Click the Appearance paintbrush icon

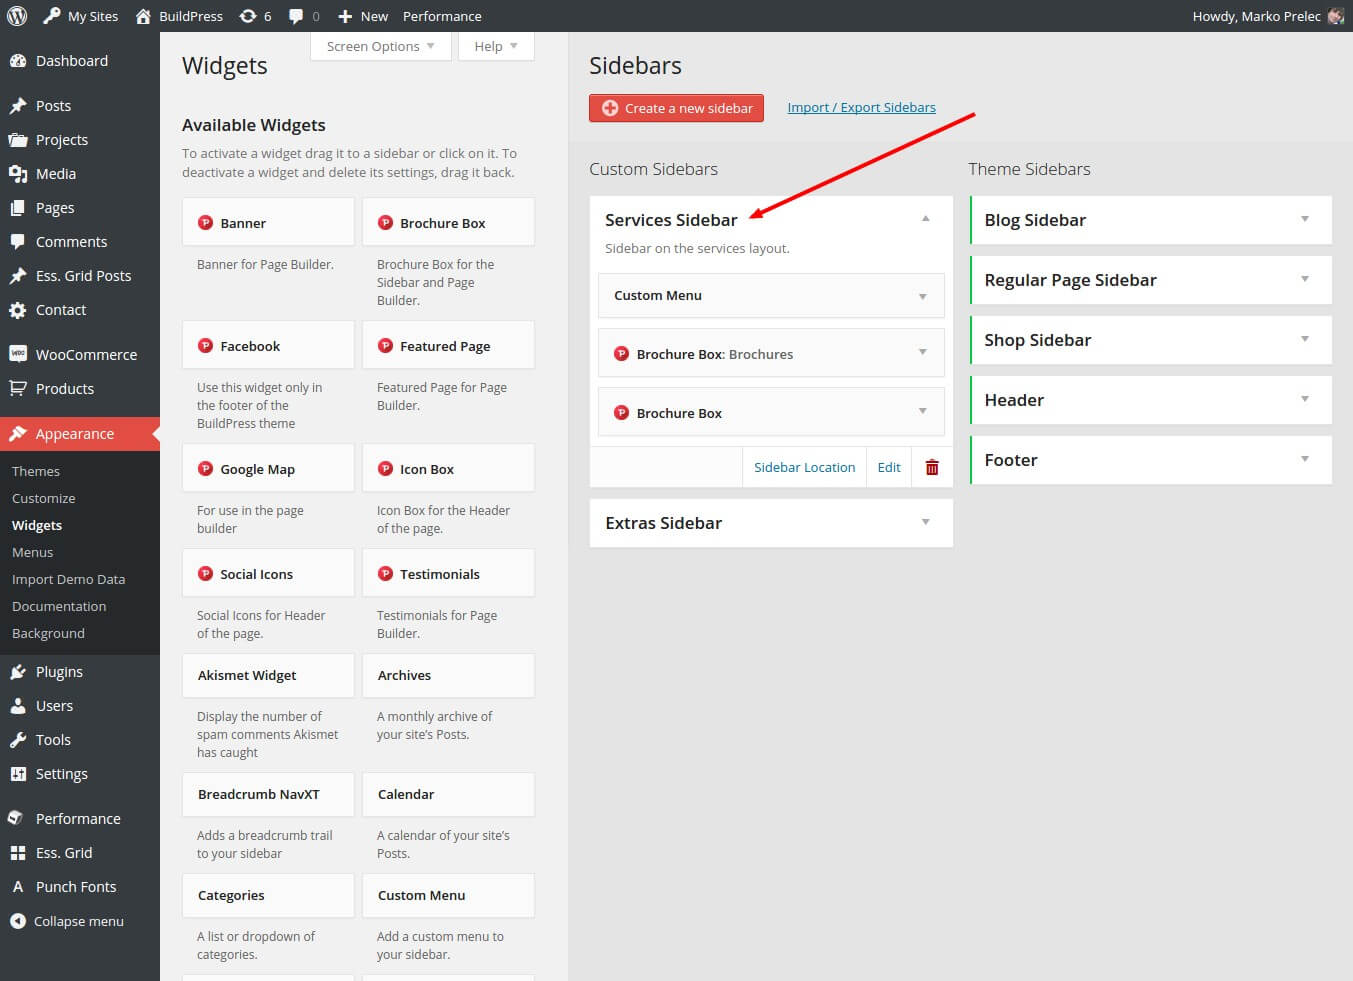[x=17, y=434]
